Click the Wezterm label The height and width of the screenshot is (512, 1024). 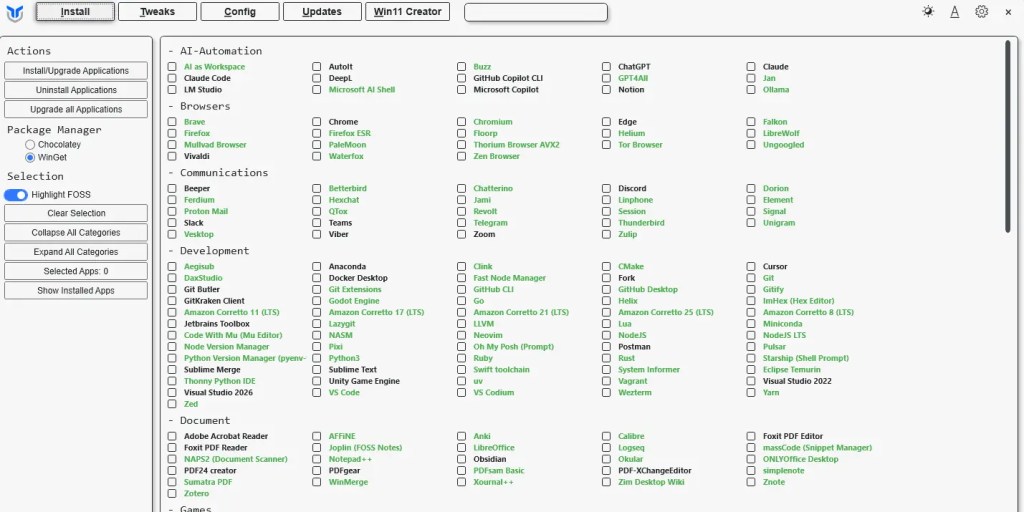pos(635,392)
